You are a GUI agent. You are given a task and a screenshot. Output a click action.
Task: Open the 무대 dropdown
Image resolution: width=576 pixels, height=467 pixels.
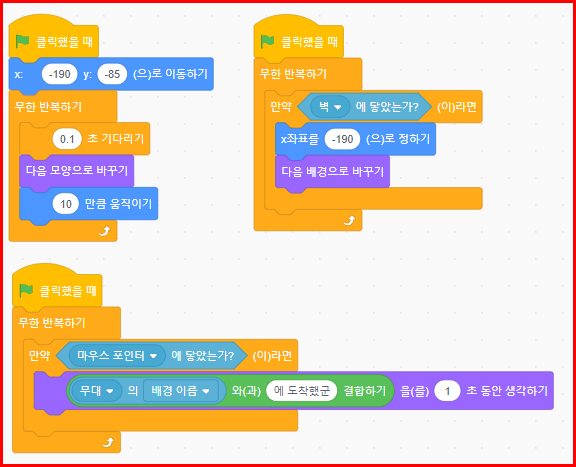click(x=97, y=391)
